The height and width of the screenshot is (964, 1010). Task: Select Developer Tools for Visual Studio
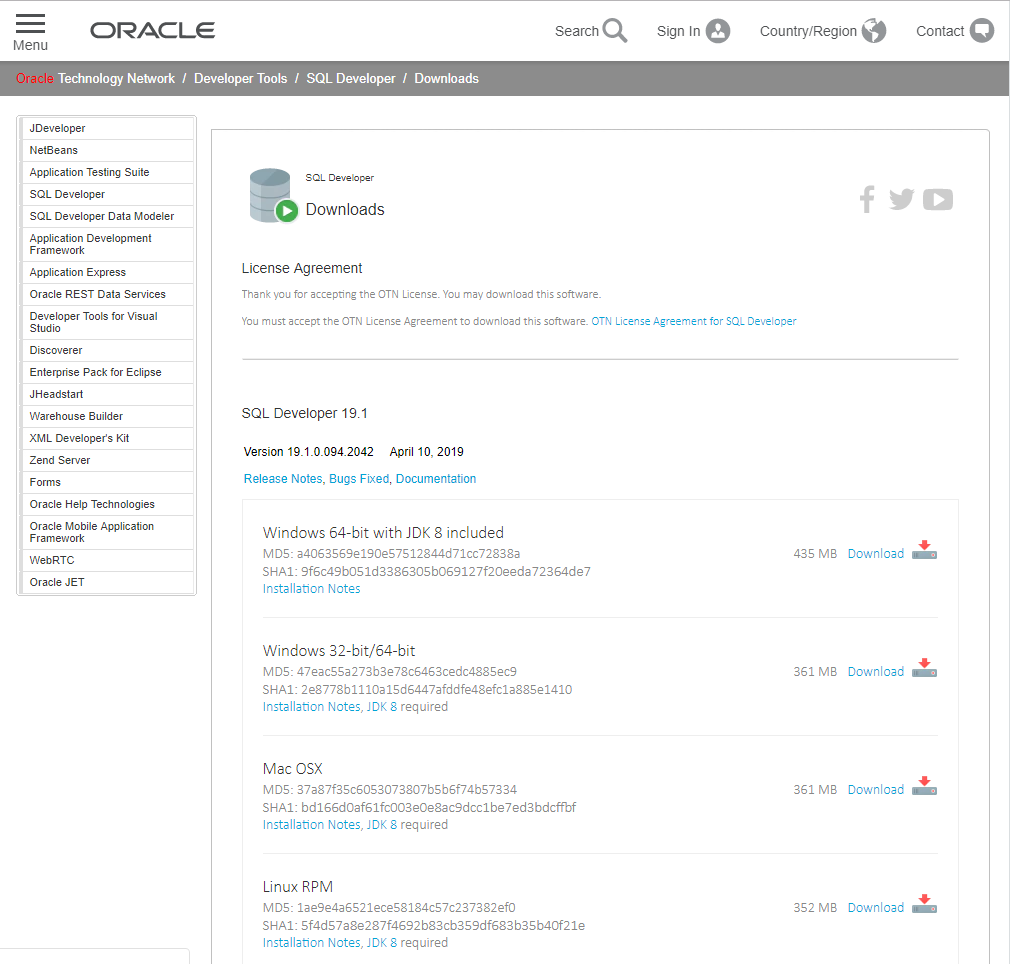[108, 322]
